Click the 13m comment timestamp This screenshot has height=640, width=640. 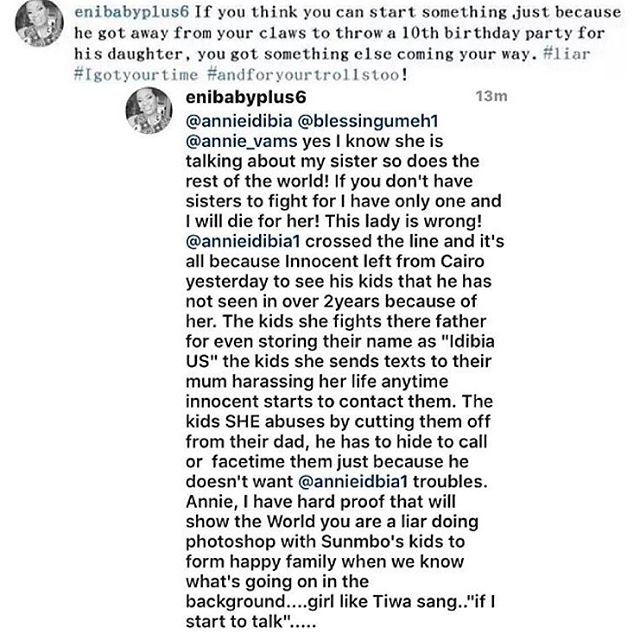coord(491,96)
